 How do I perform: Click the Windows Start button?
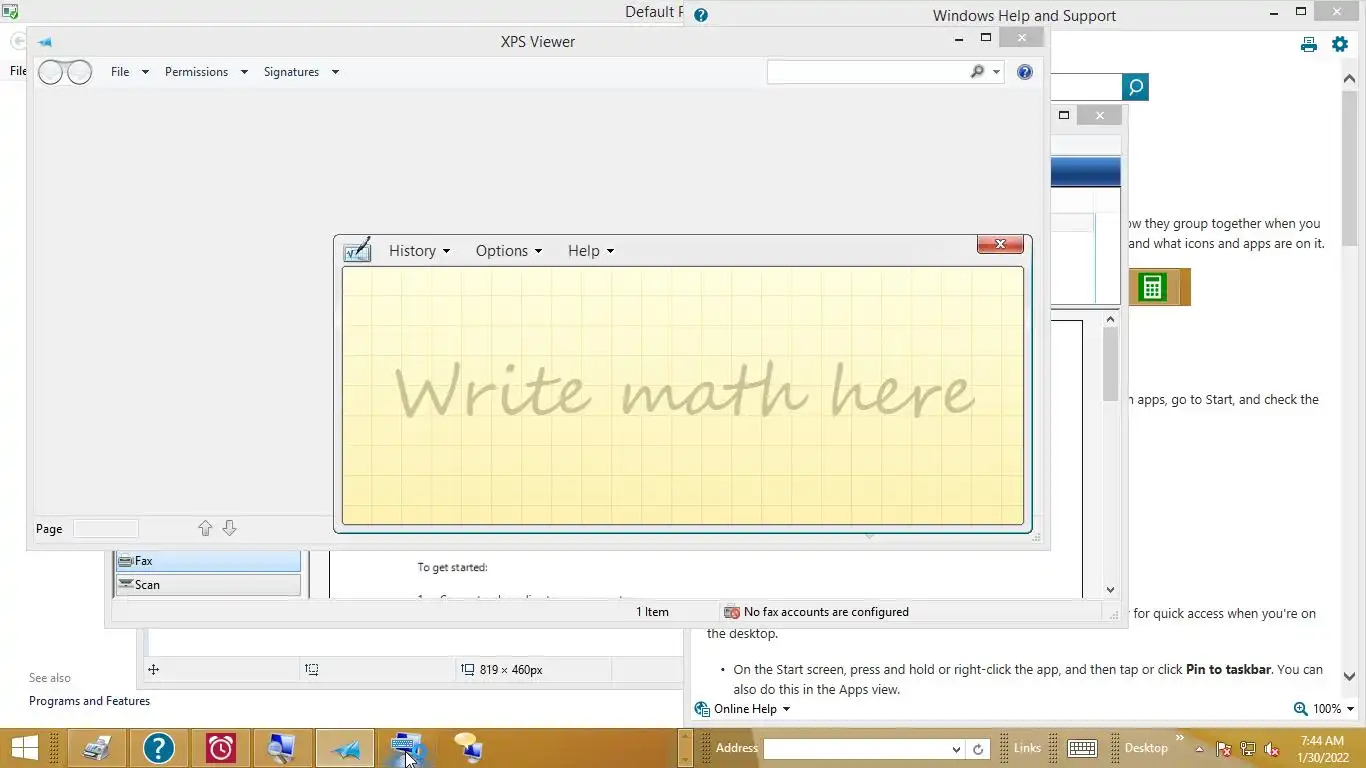24,748
